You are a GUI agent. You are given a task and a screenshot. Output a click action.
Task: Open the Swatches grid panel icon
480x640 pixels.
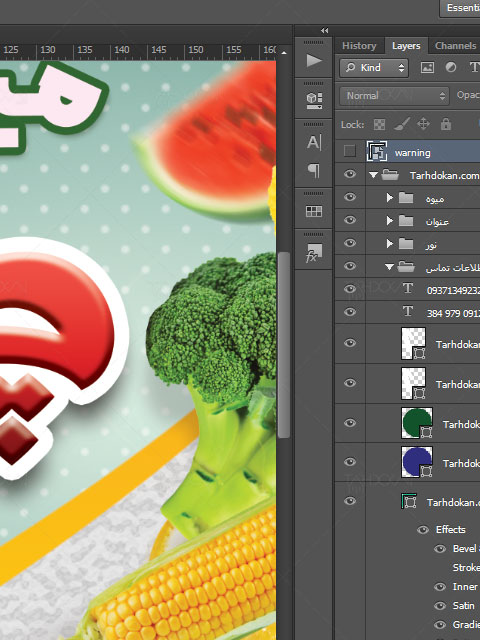pyautogui.click(x=313, y=211)
